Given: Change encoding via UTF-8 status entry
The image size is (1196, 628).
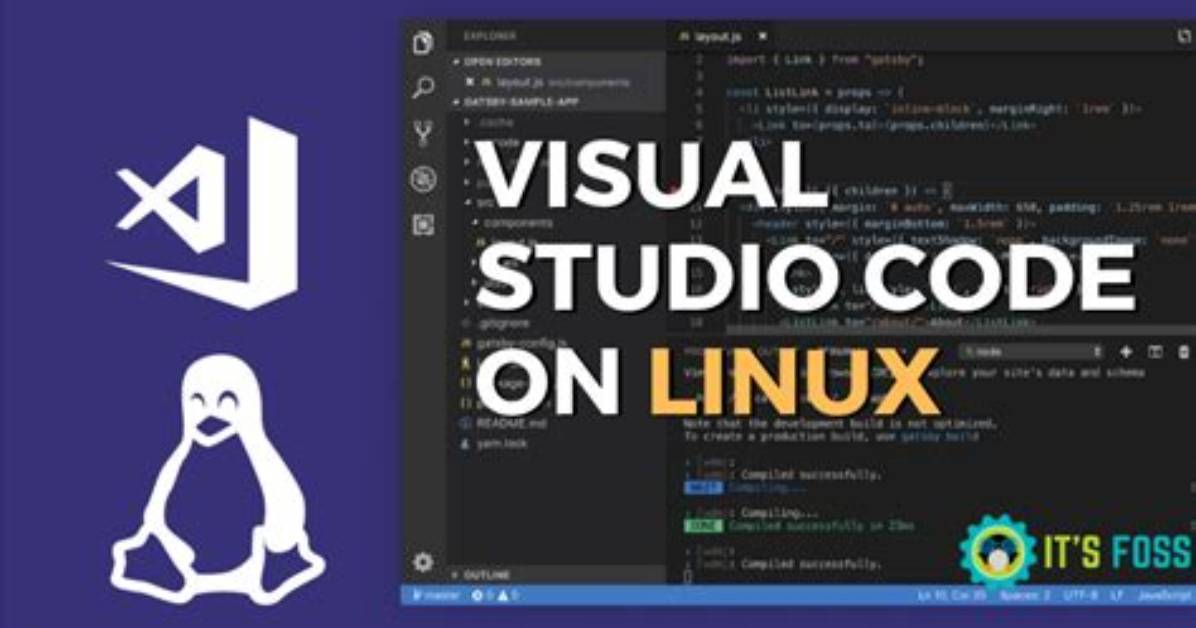Looking at the screenshot, I should (1081, 595).
